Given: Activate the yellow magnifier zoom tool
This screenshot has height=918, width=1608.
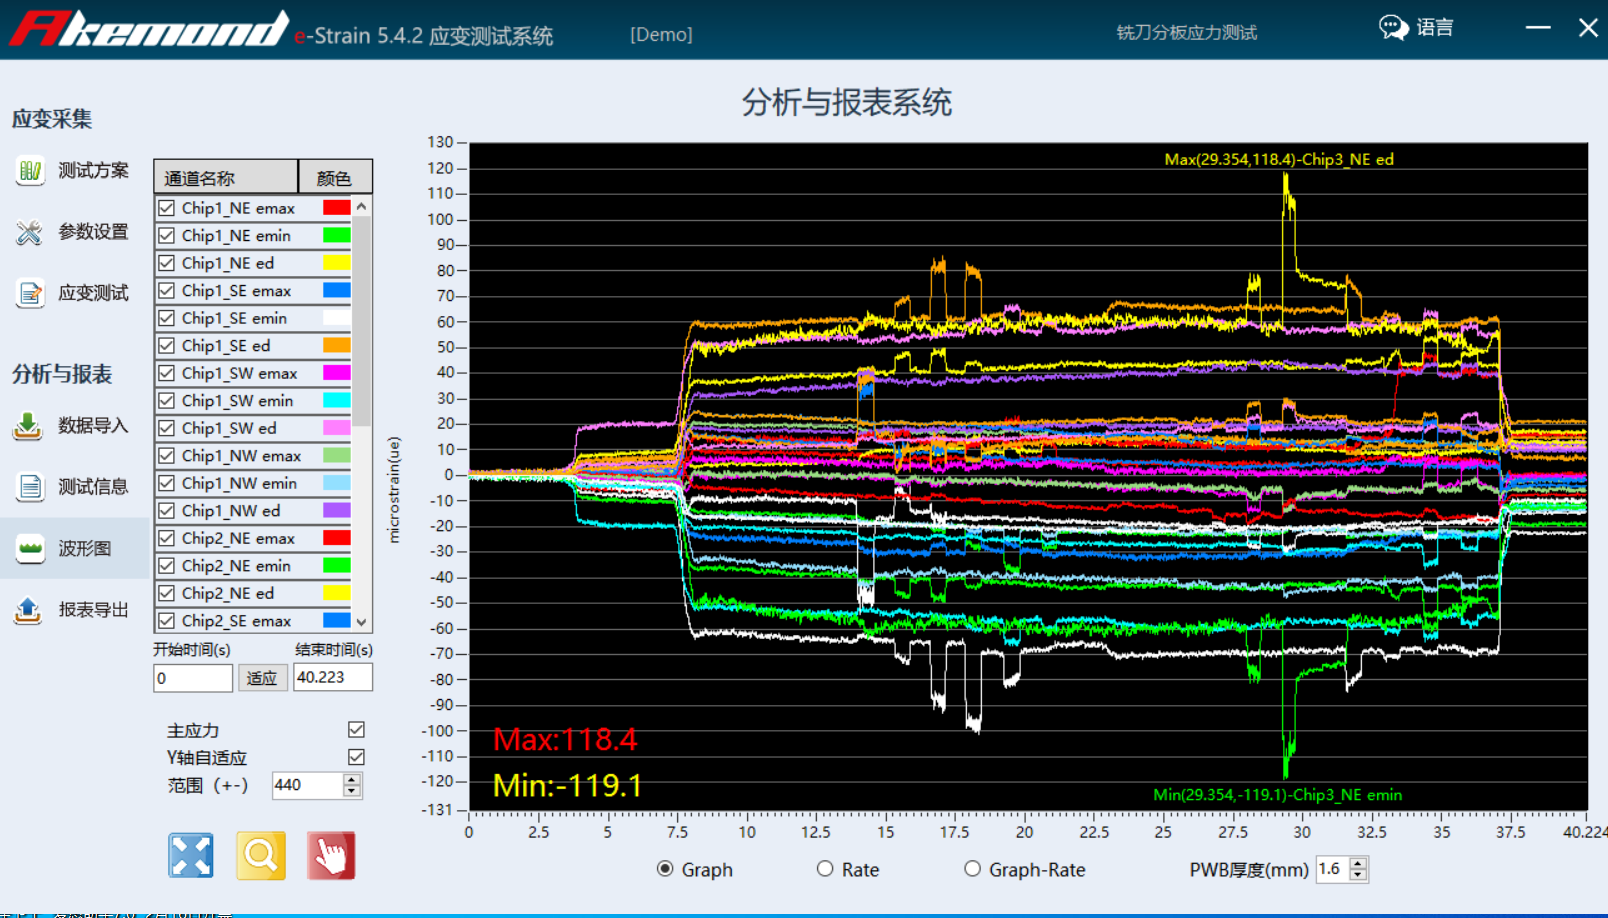Looking at the screenshot, I should 261,856.
